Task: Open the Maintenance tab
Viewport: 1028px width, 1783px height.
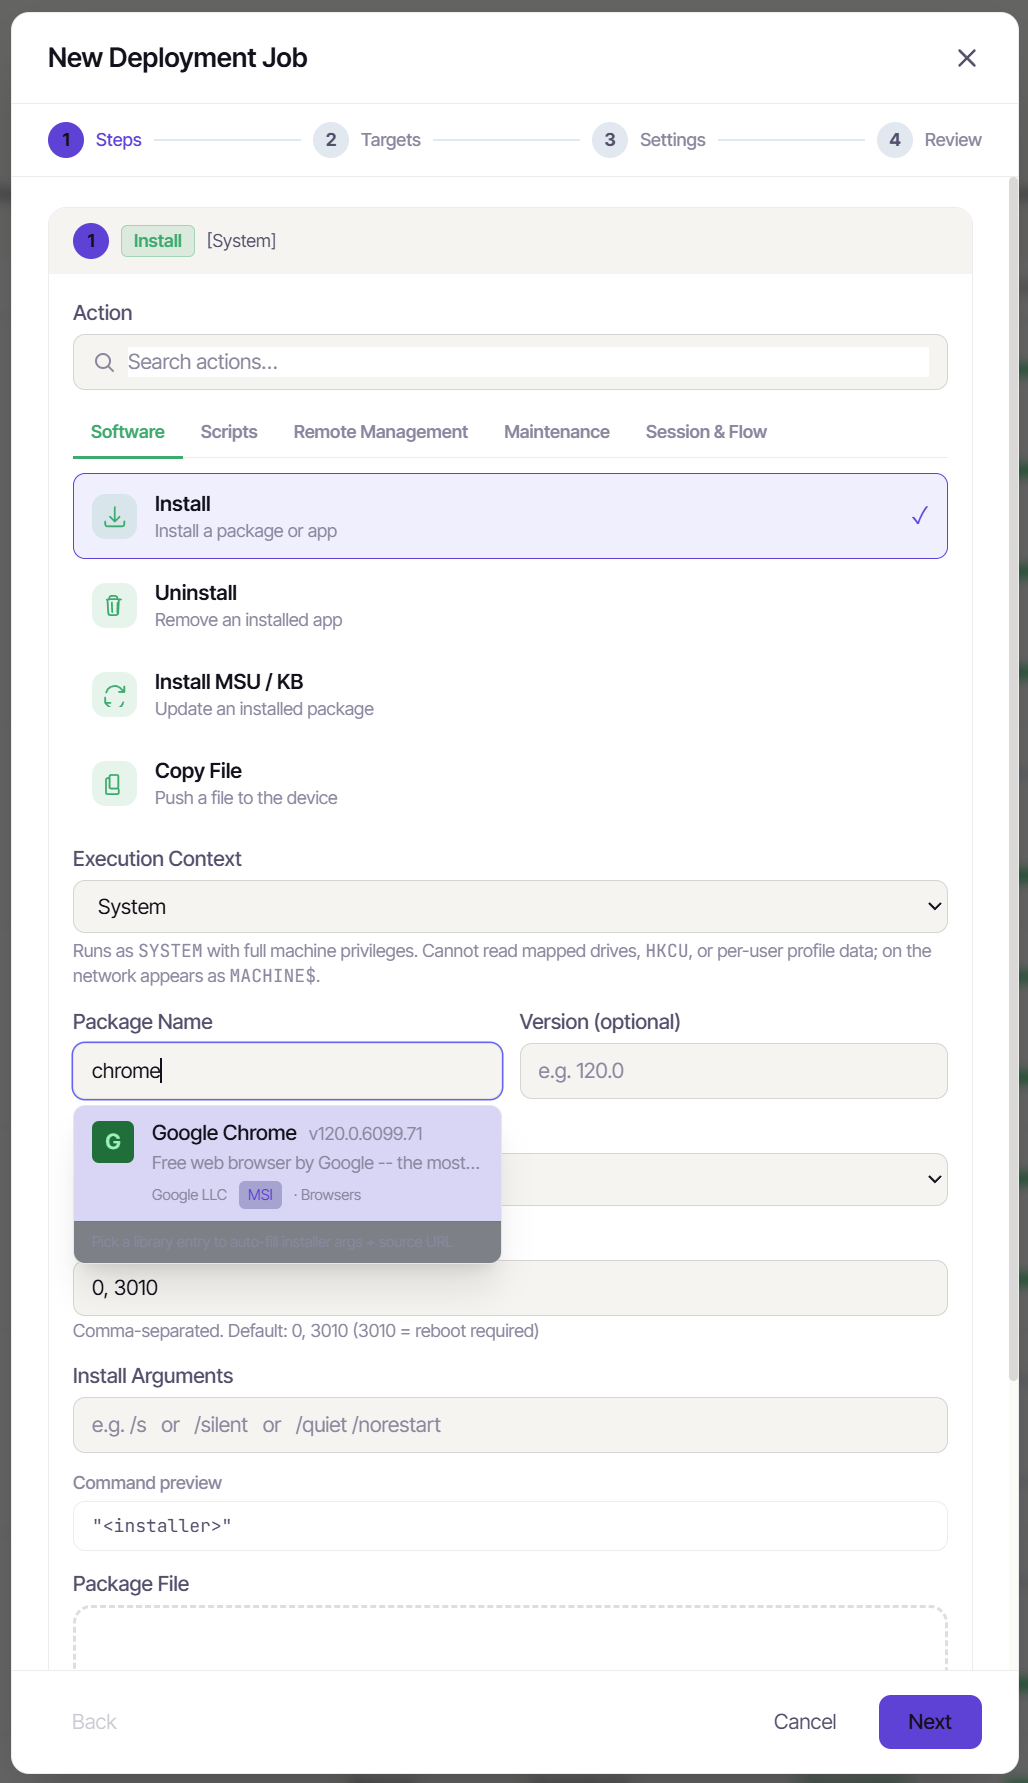Action: point(557,432)
